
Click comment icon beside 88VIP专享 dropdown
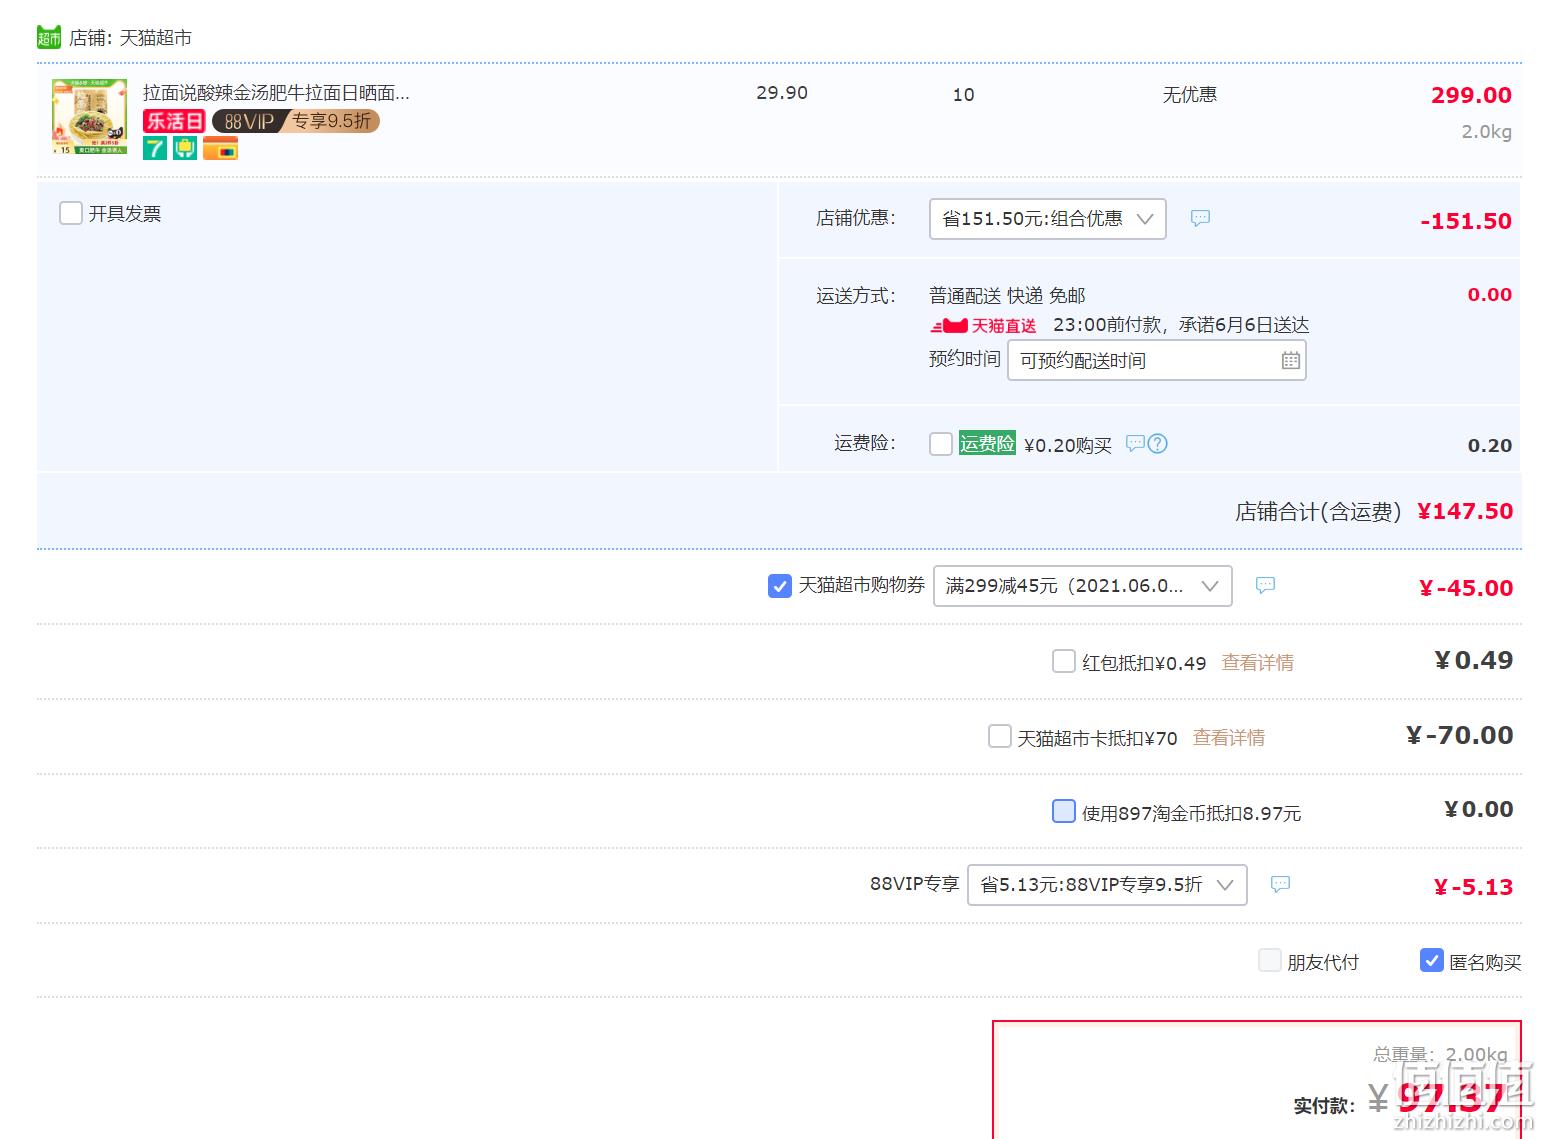[x=1280, y=884]
